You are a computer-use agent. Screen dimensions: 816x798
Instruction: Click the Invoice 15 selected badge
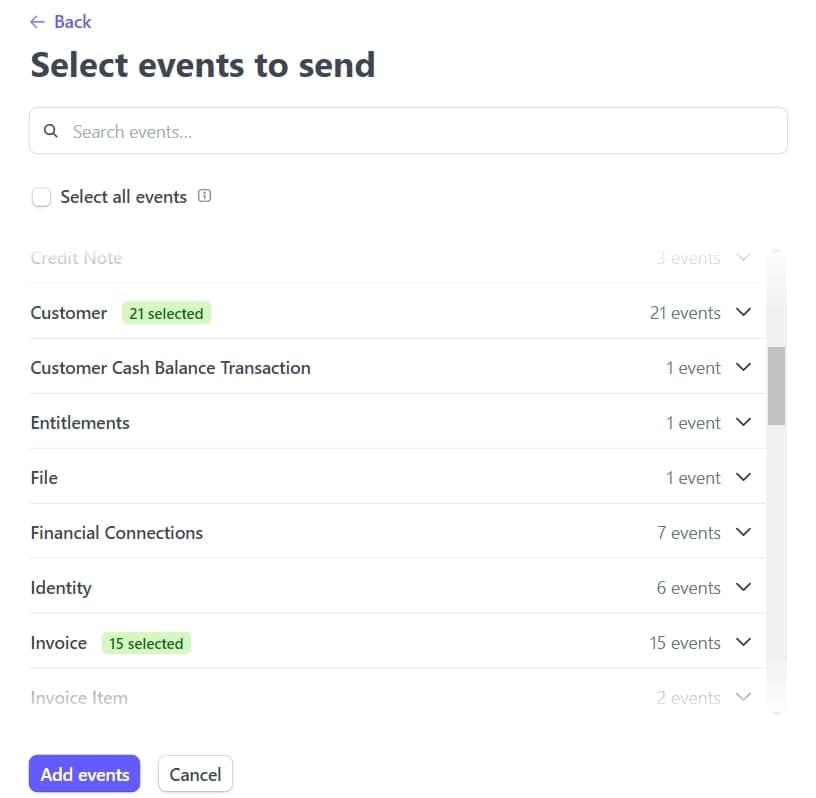[x=146, y=643]
